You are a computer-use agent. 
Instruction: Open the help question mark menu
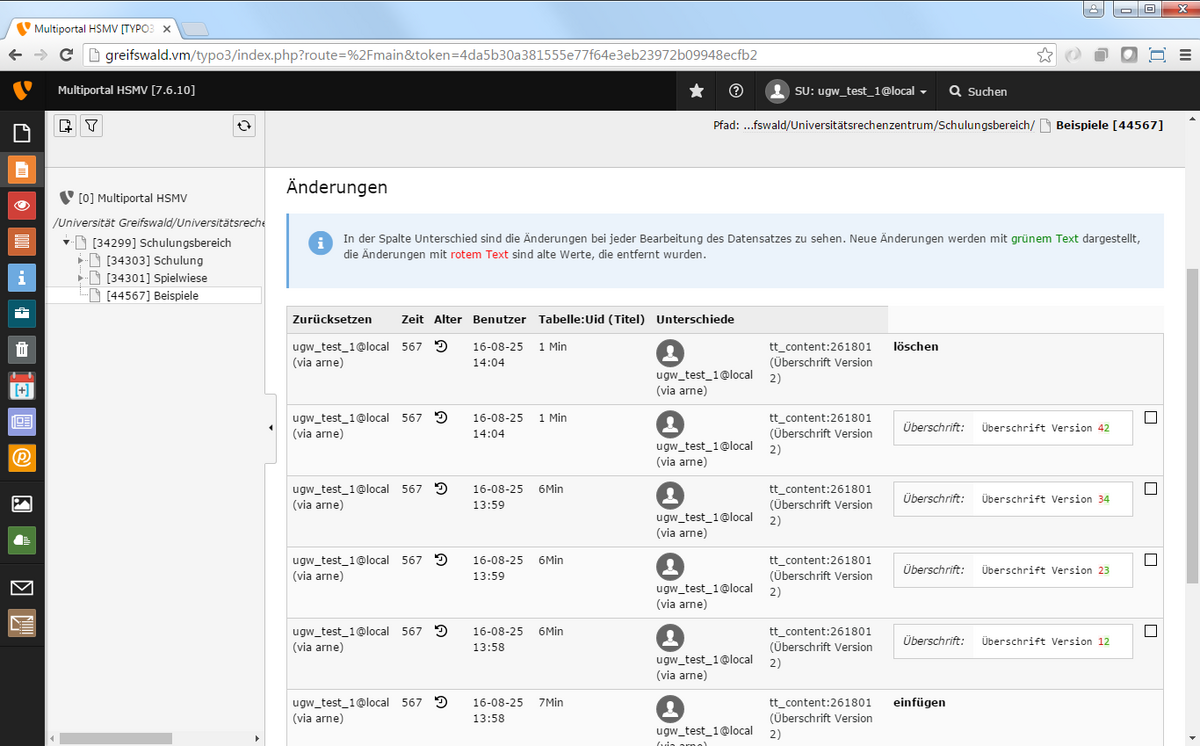pyautogui.click(x=736, y=91)
